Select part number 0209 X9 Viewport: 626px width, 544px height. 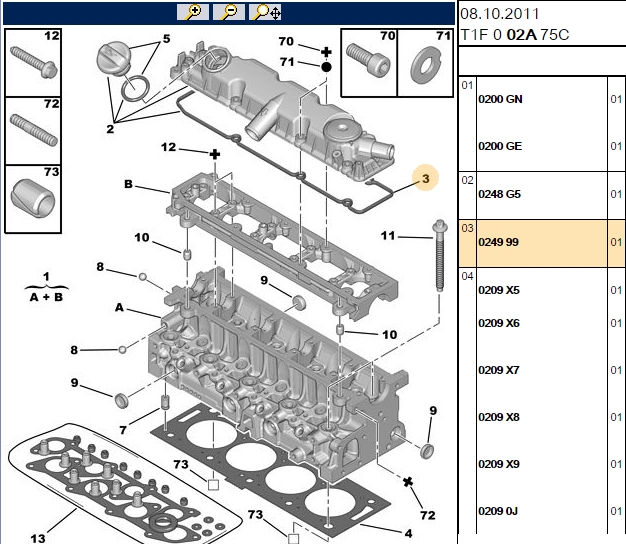tap(499, 464)
